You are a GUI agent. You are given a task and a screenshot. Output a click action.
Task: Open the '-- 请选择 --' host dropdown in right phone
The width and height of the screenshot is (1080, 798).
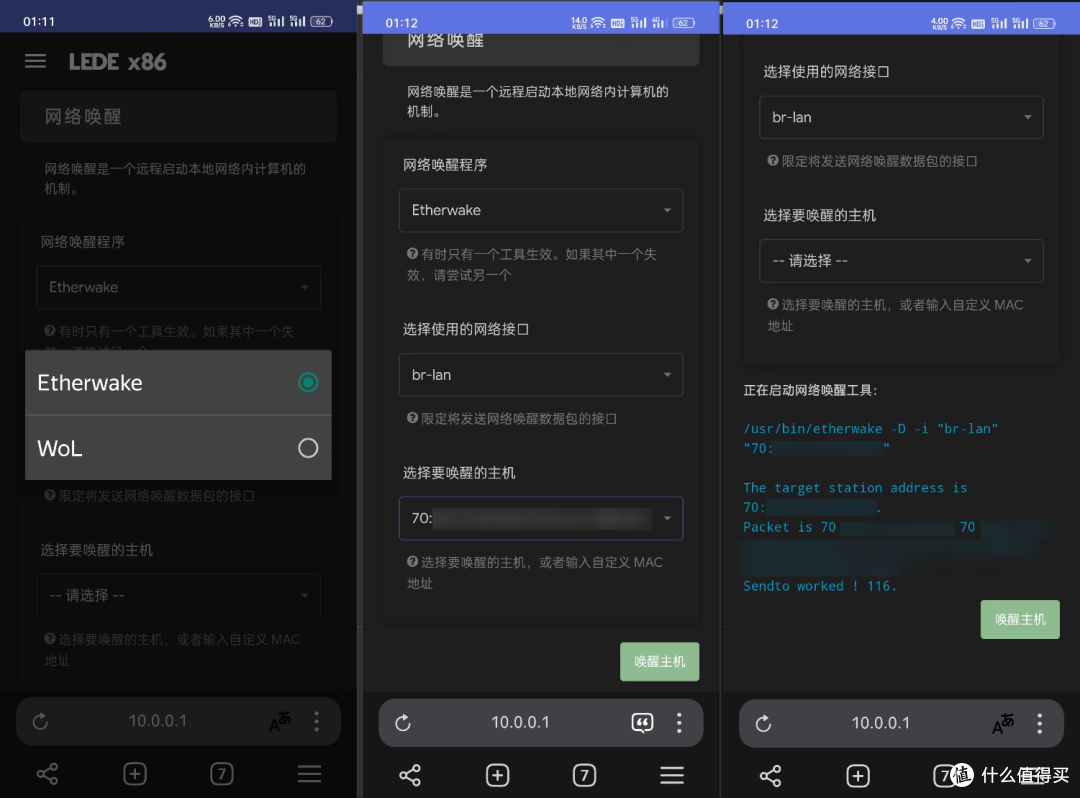pos(901,261)
